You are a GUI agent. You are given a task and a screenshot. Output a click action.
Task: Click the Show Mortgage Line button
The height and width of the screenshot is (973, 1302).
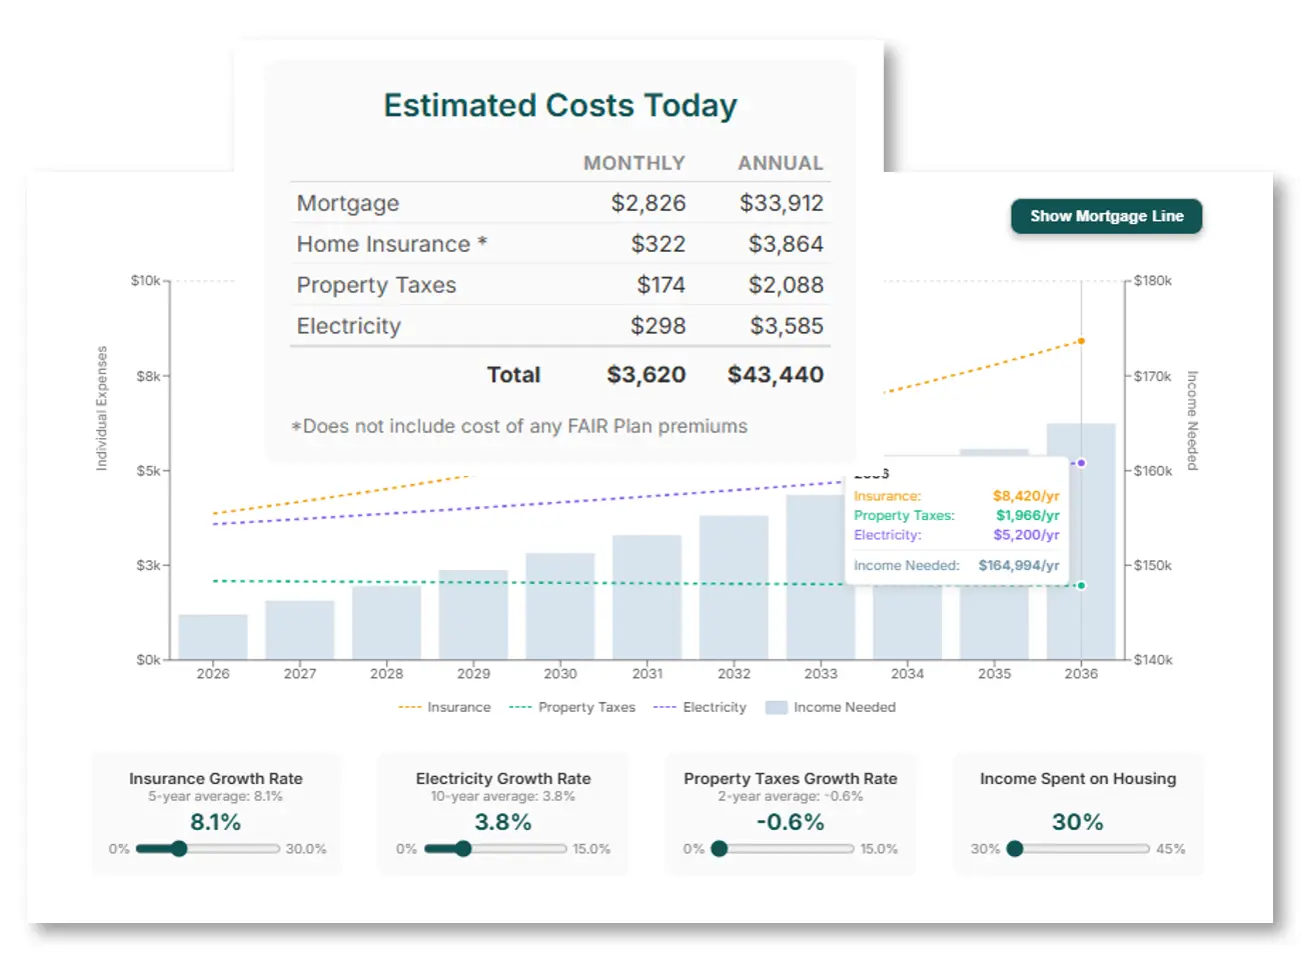tap(1106, 216)
